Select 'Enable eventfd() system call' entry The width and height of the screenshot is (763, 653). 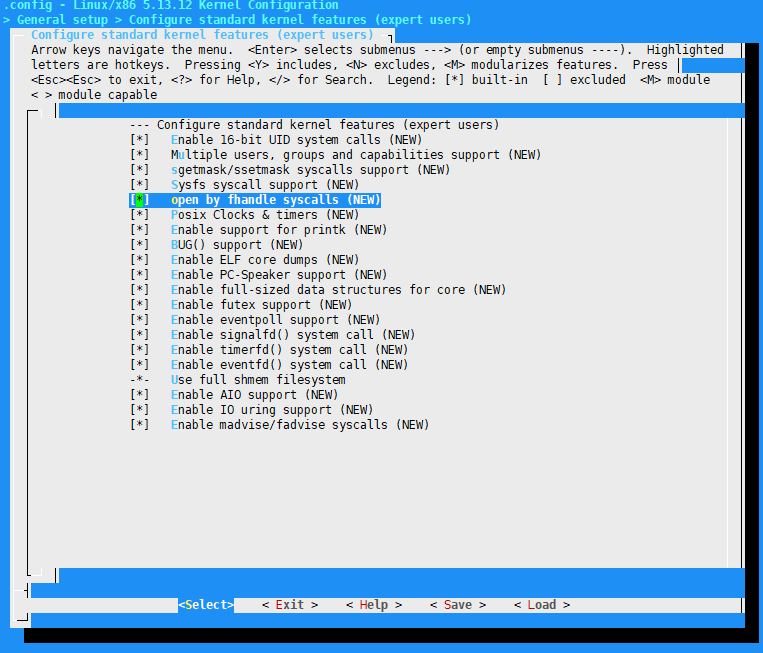(269, 365)
